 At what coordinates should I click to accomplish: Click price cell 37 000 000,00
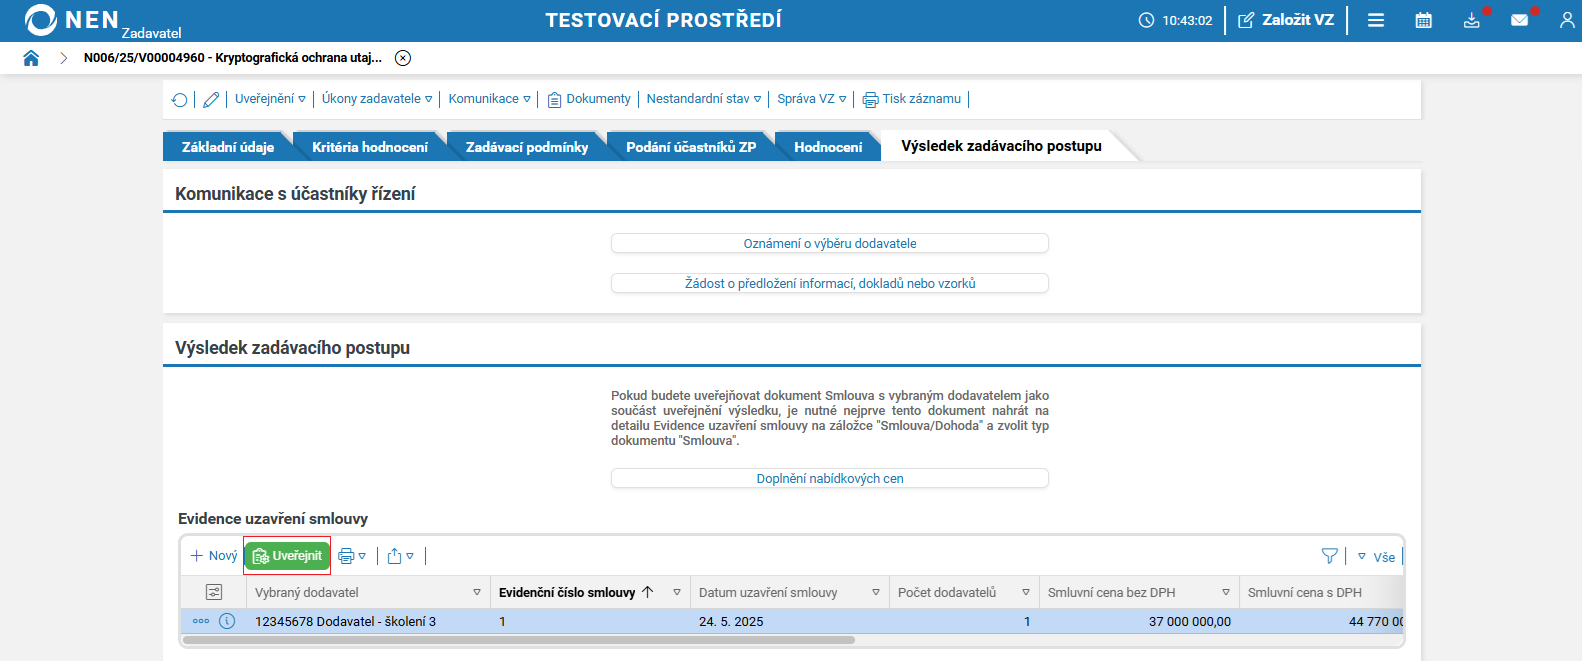tap(1139, 622)
